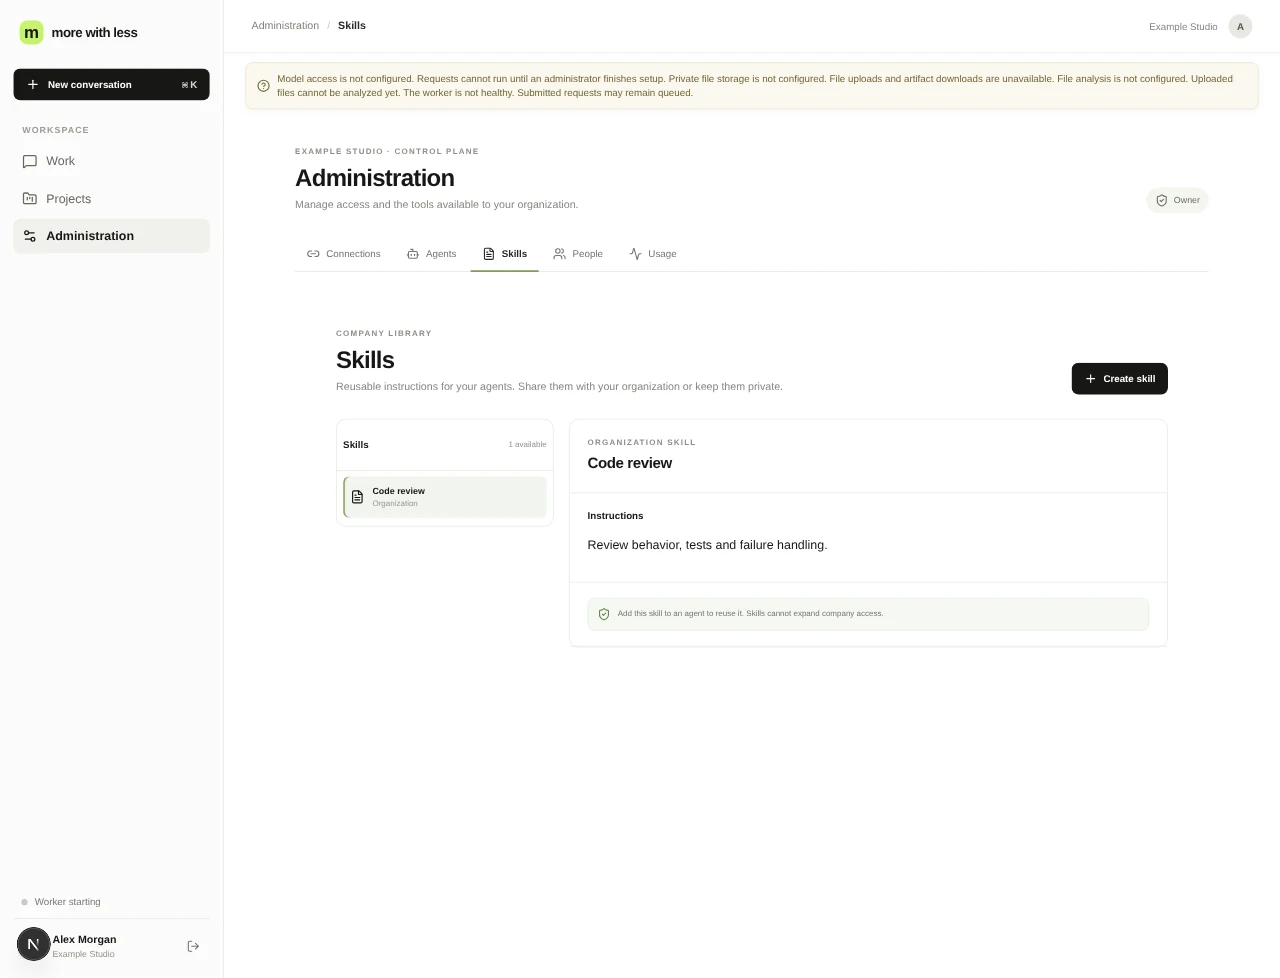Click the Work chat bubble icon
The width and height of the screenshot is (1280, 978).
30,161
